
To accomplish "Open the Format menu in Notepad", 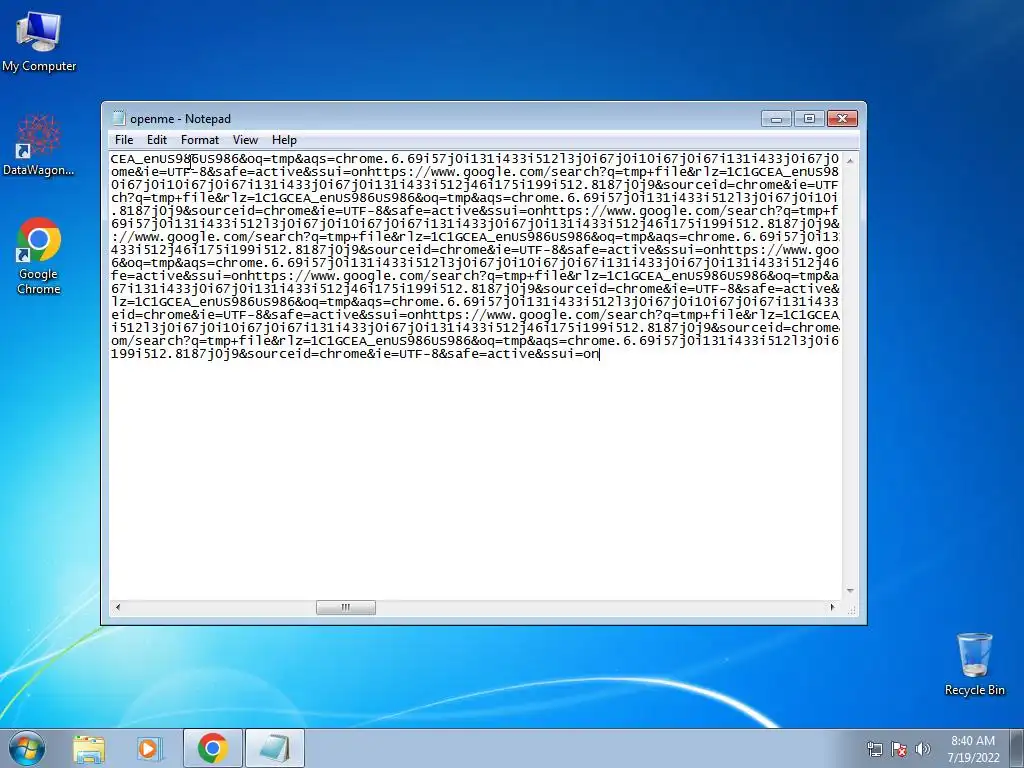I will (x=199, y=140).
